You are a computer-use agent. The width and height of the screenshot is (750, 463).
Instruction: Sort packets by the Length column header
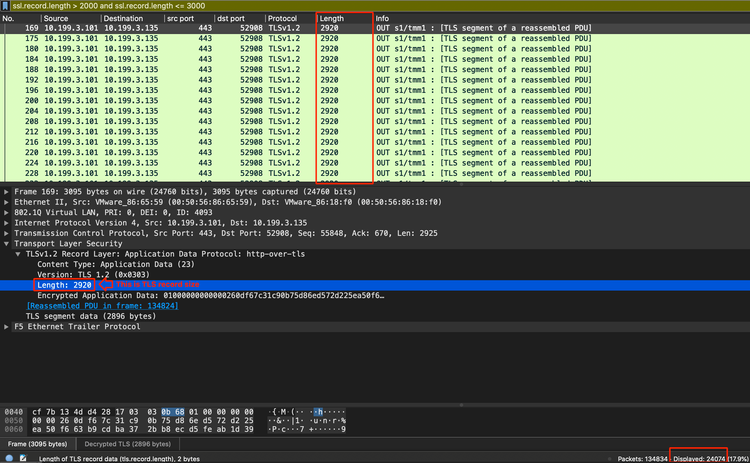[x=333, y=19]
